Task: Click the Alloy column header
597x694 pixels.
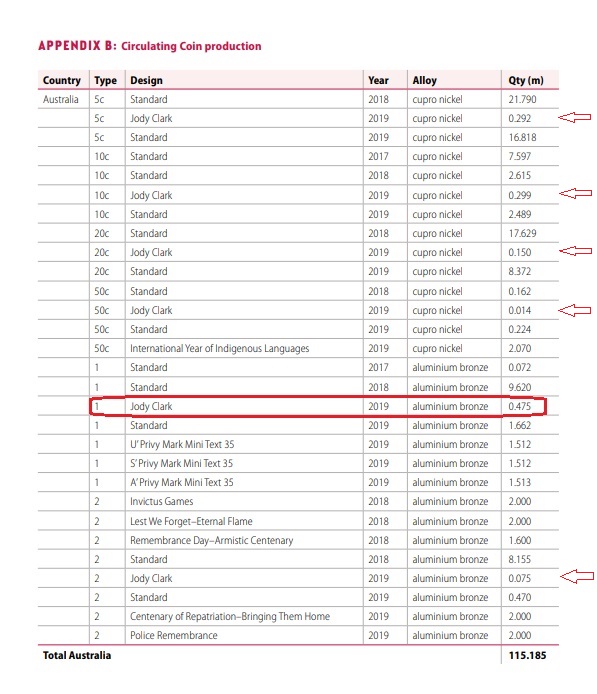Action: [x=424, y=81]
